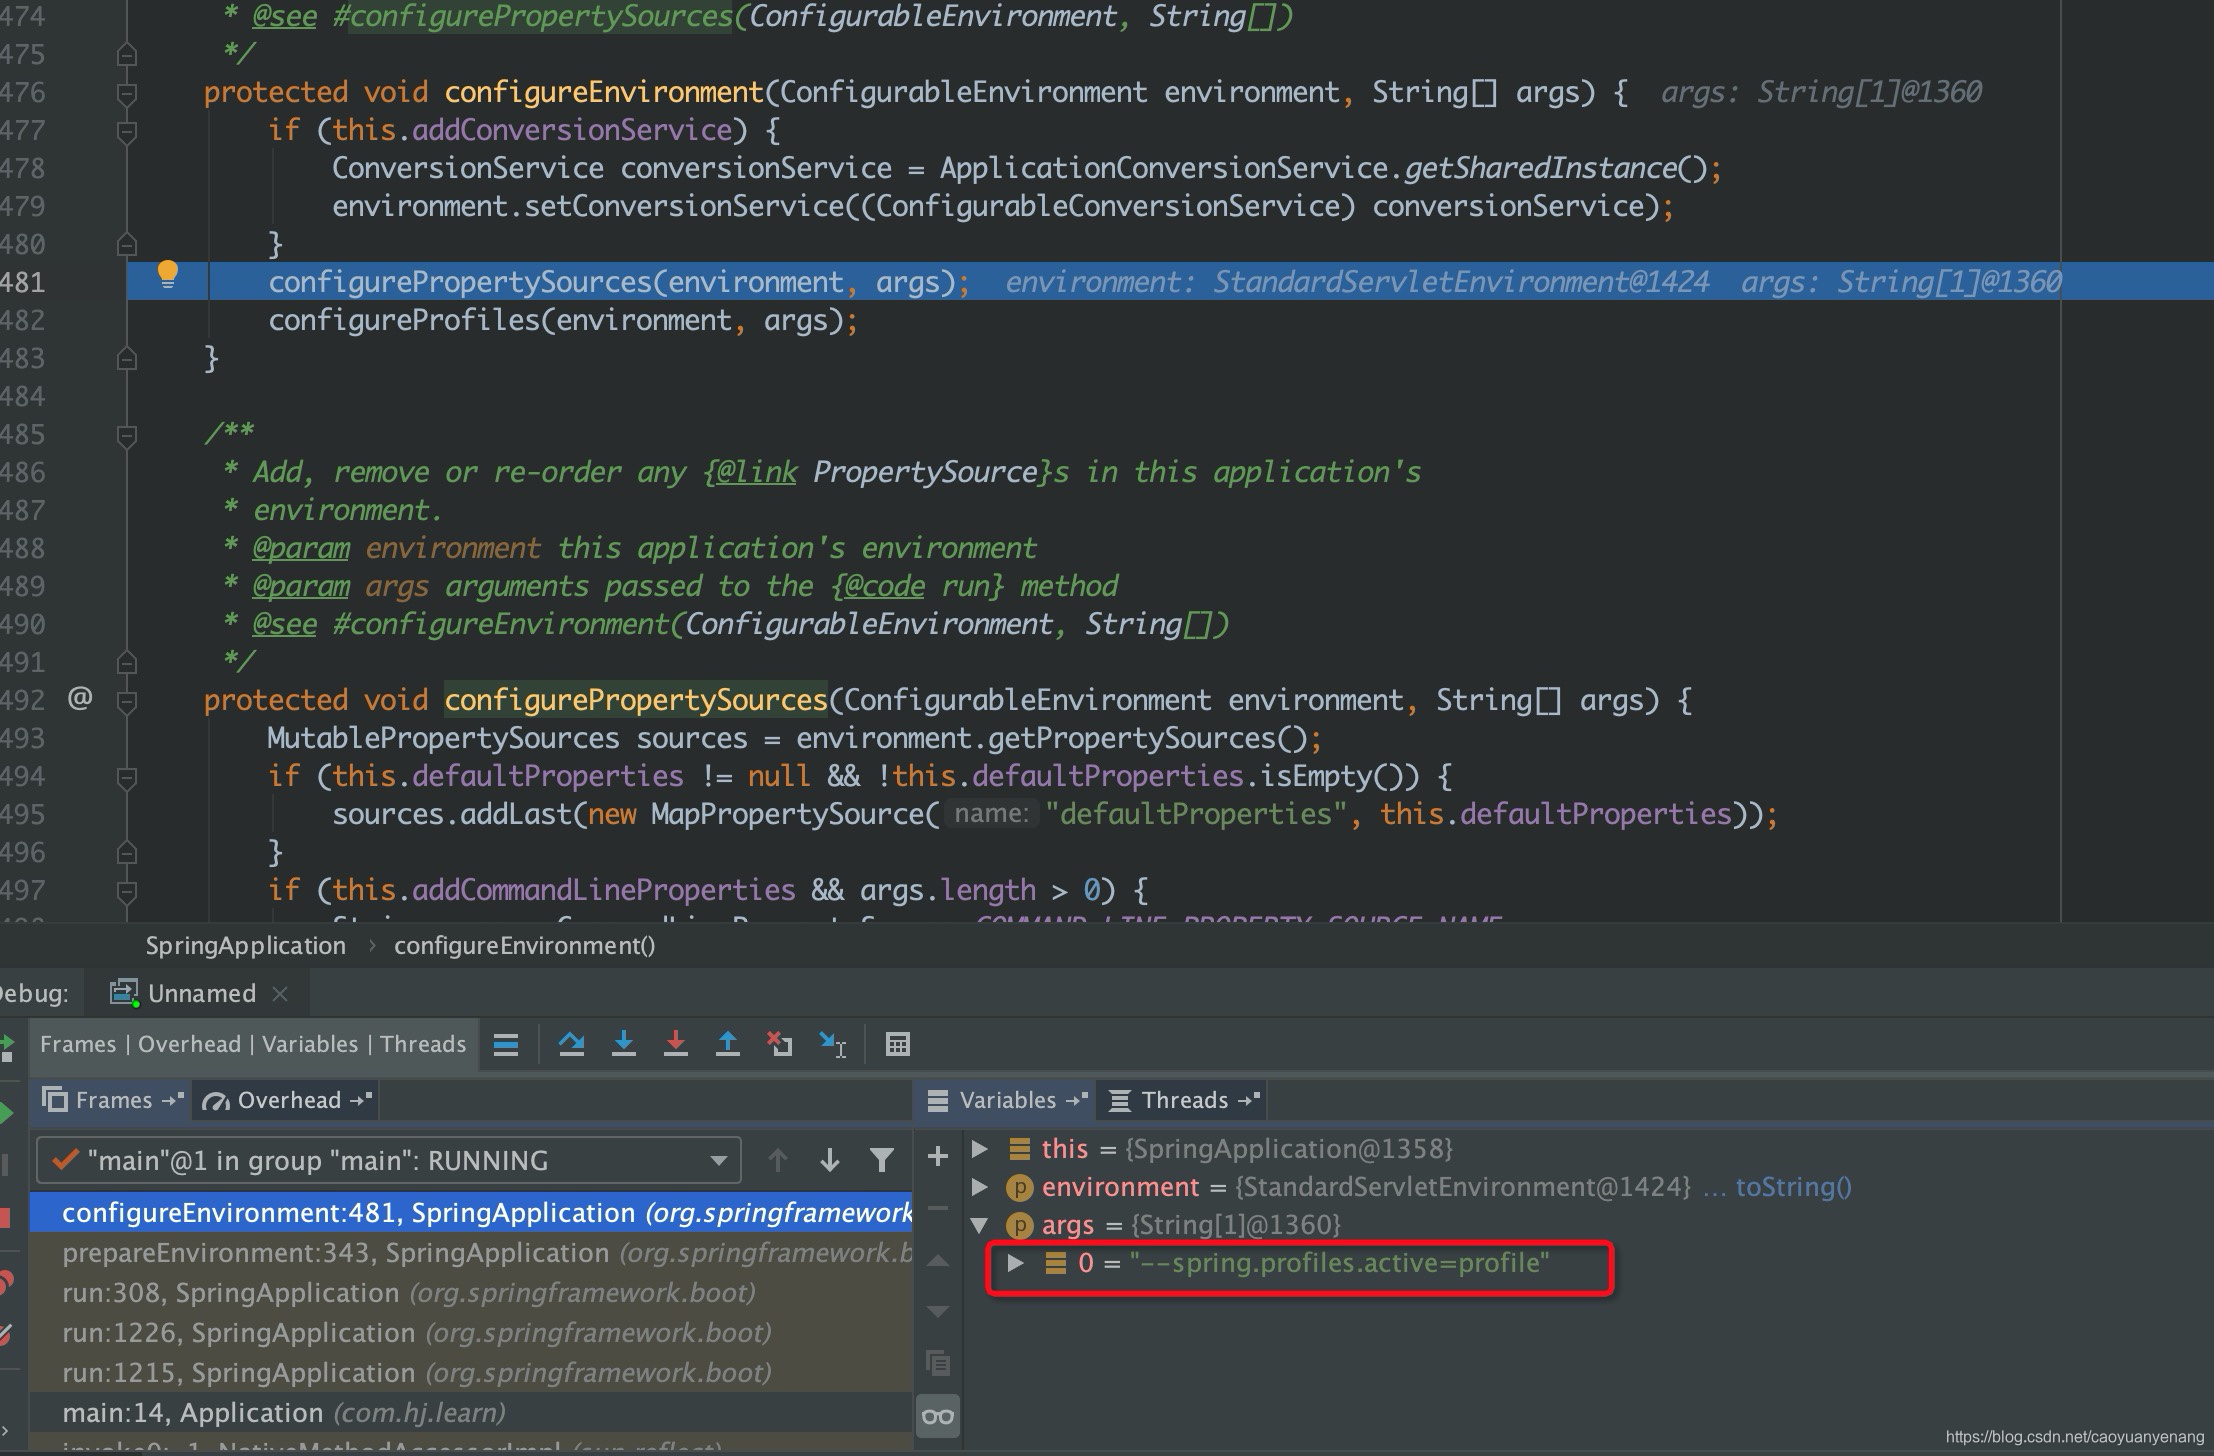Image resolution: width=2214 pixels, height=1456 pixels.
Task: Click the toString() link for environment
Action: [1793, 1187]
